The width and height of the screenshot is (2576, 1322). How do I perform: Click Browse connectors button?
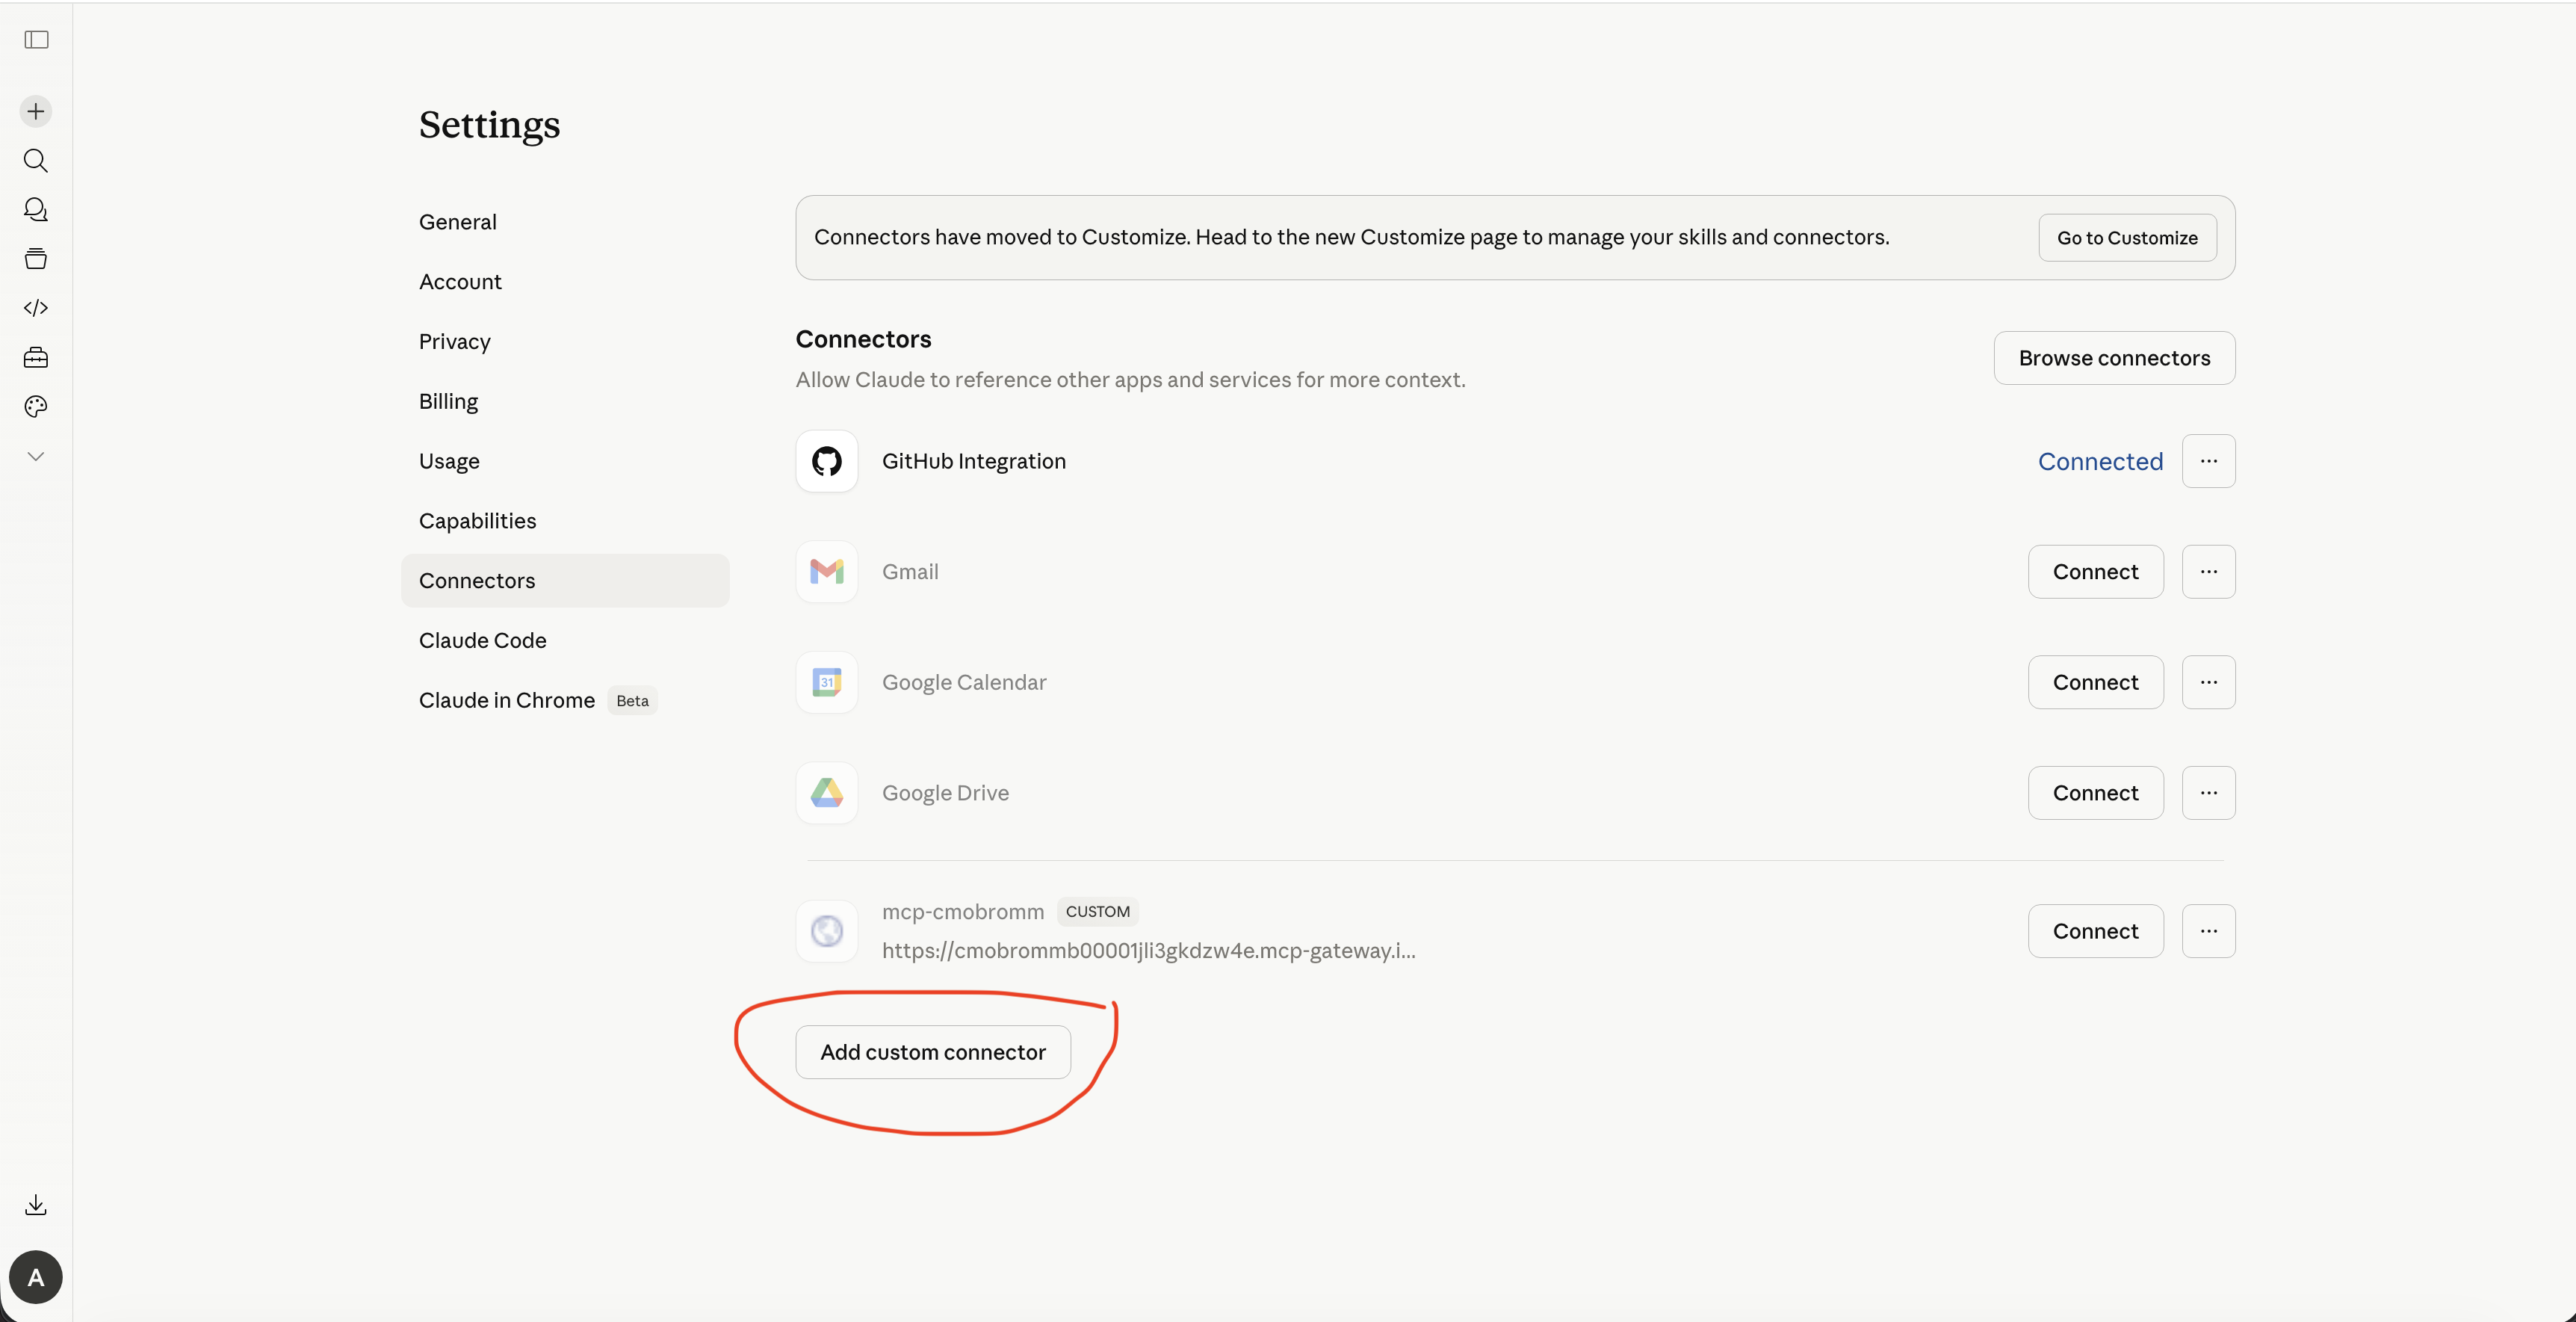[2114, 358]
